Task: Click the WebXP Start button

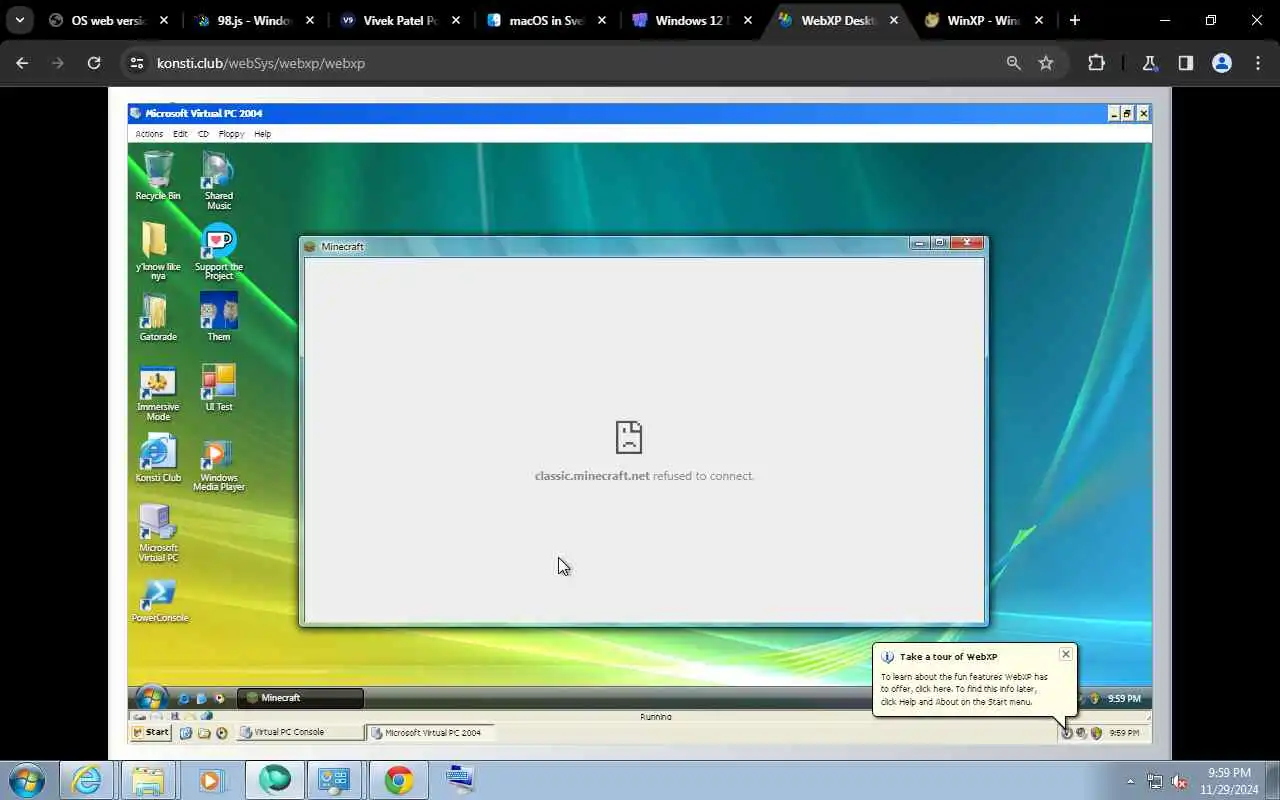Action: tap(151, 732)
